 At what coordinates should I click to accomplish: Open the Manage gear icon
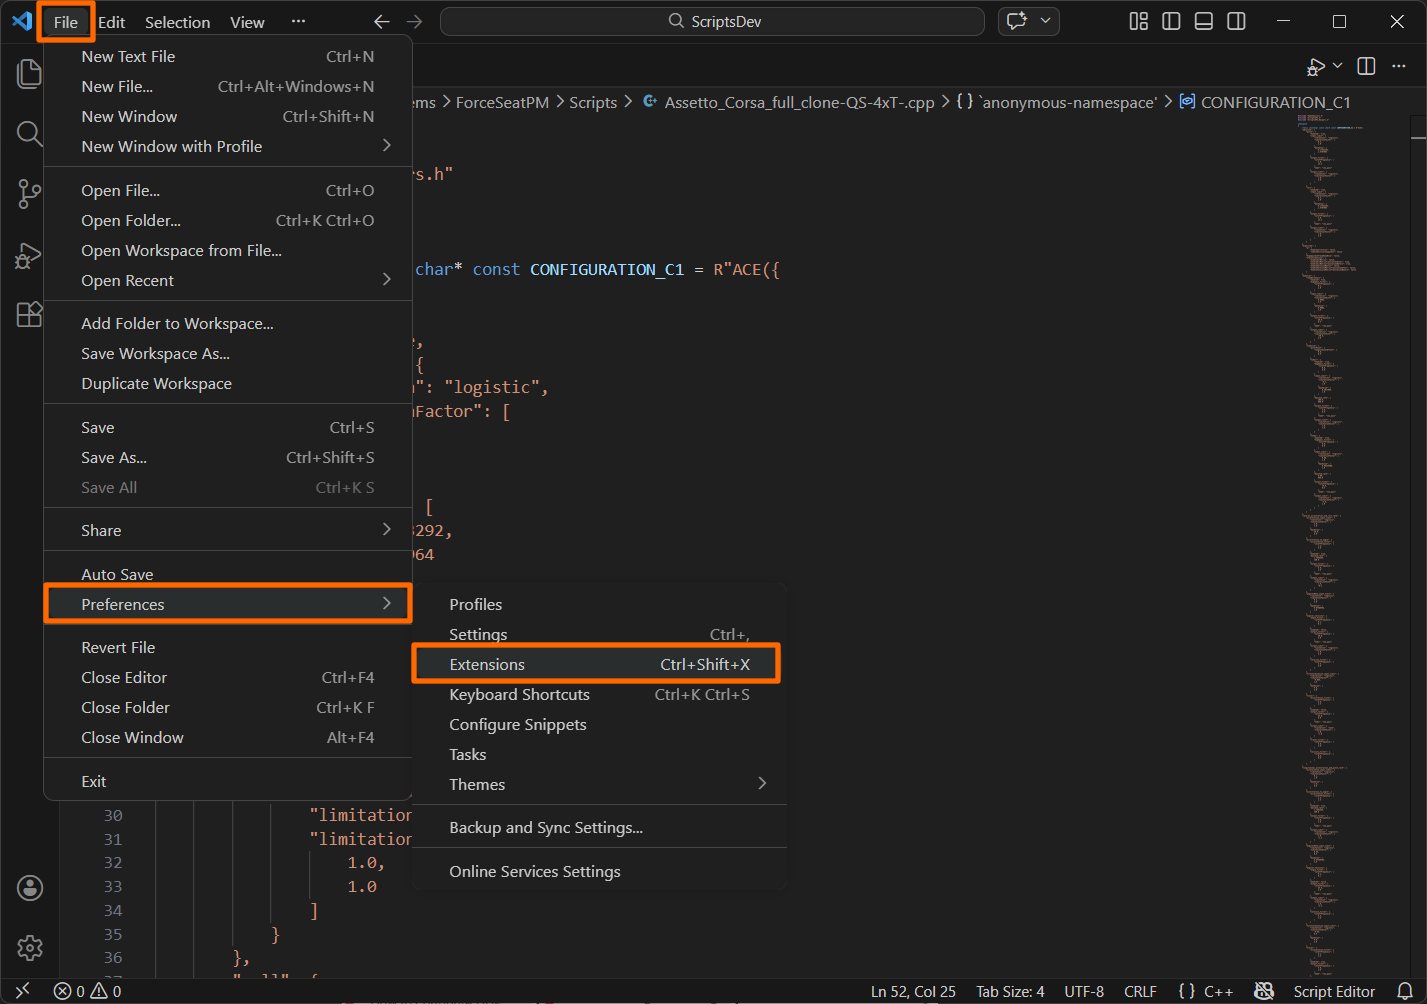tap(30, 947)
